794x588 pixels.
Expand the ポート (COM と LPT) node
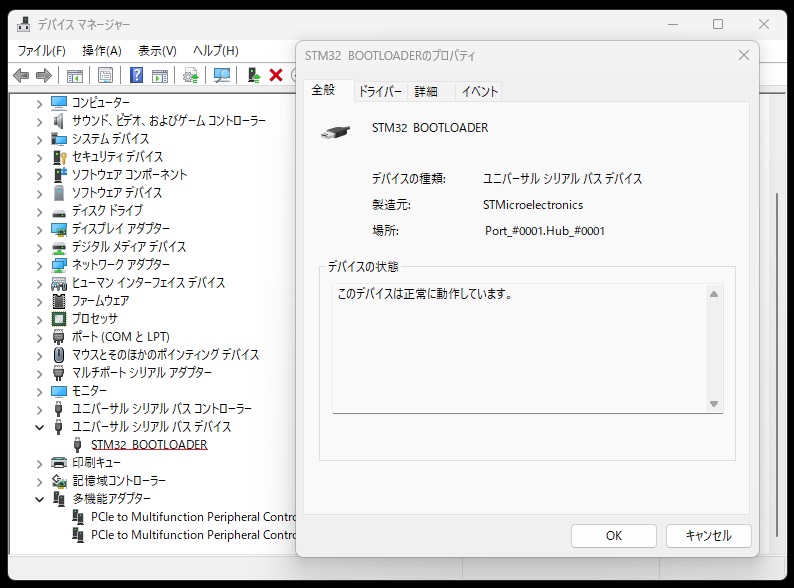click(x=39, y=338)
